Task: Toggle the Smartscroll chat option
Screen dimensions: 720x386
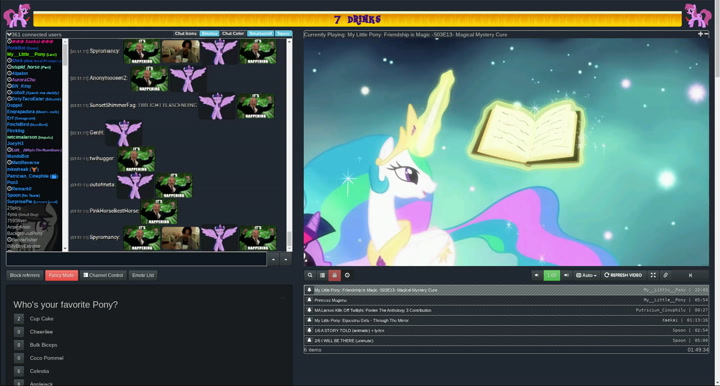Action: tap(260, 34)
